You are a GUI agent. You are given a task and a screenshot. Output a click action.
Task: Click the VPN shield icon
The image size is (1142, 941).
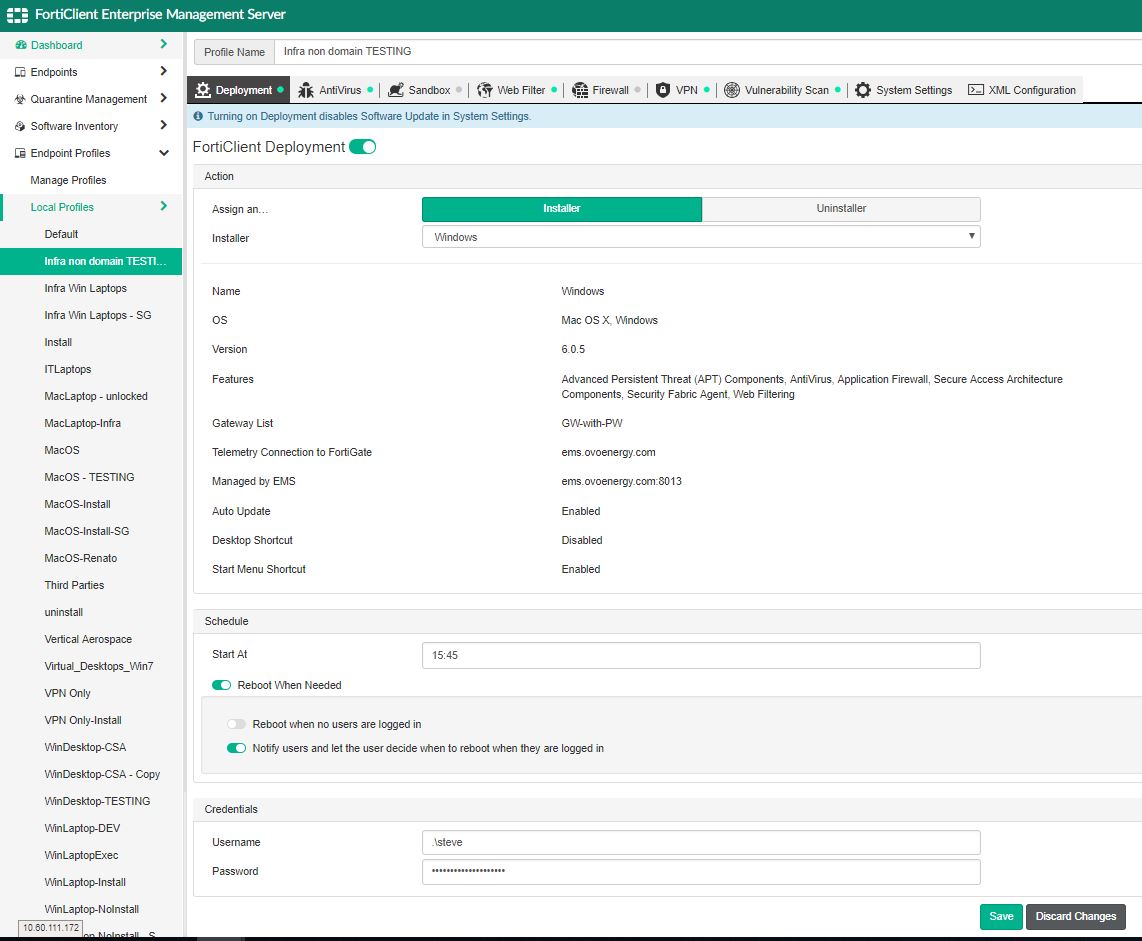[x=663, y=90]
